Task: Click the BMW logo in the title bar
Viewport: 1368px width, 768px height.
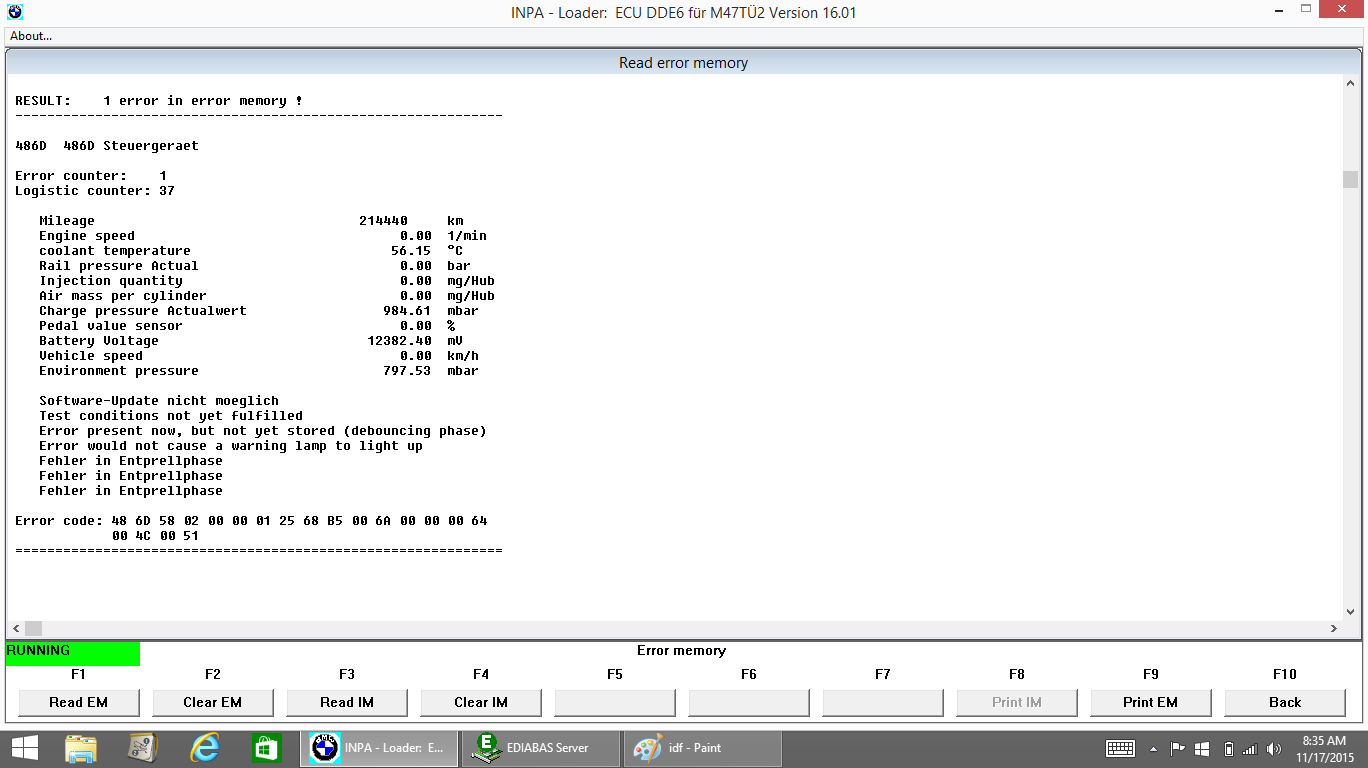Action: click(x=15, y=12)
